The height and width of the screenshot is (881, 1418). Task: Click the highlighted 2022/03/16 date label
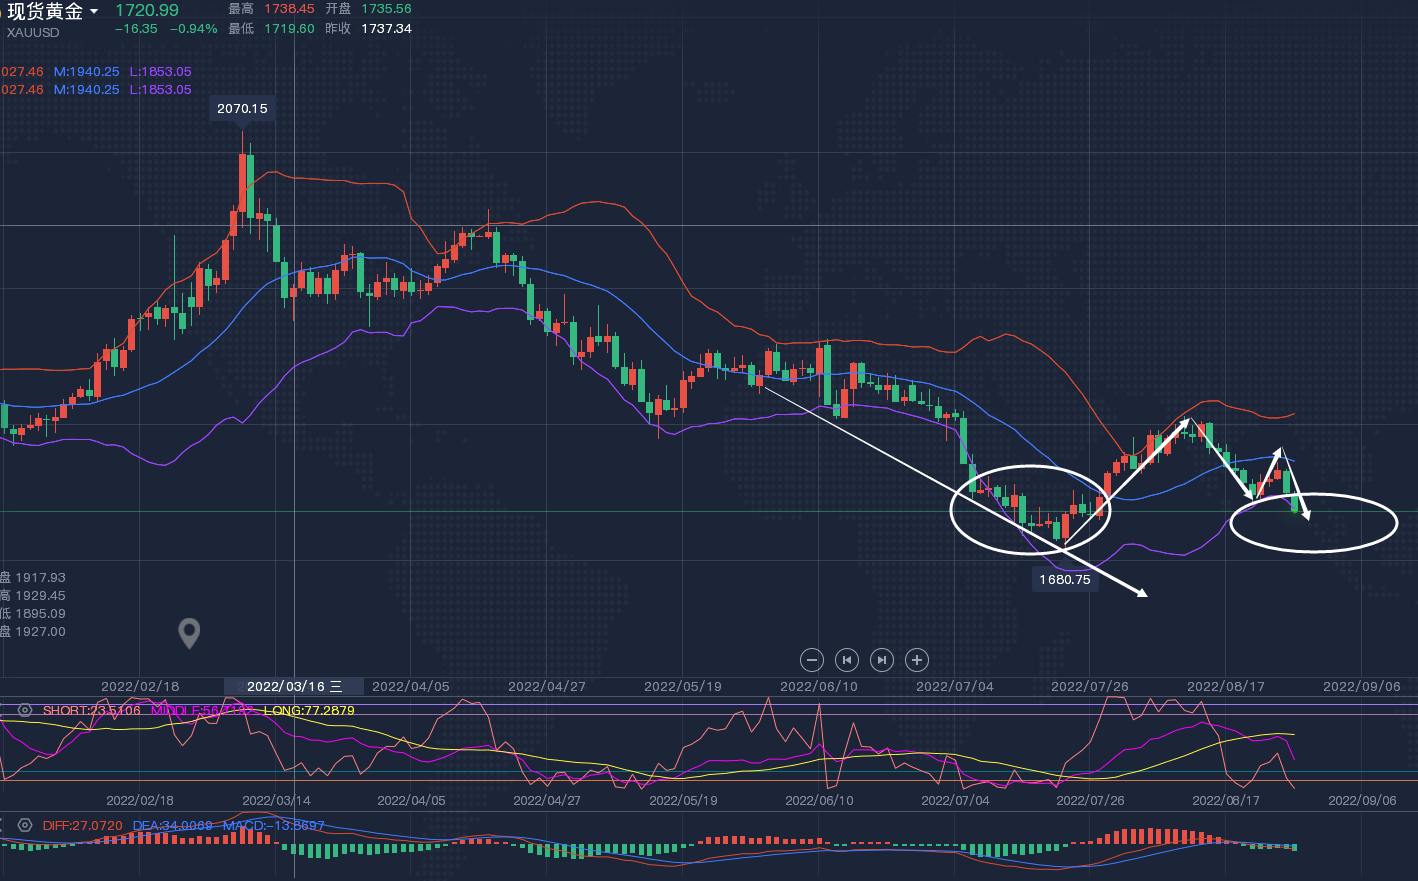(294, 686)
